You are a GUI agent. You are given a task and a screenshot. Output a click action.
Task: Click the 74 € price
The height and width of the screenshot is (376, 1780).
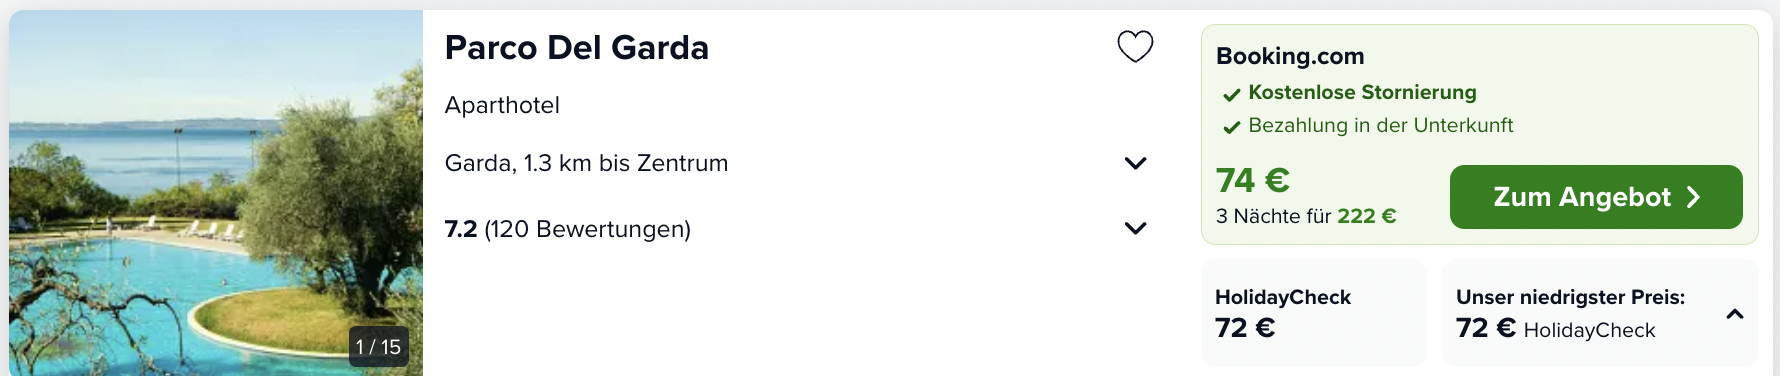[x=1253, y=180]
